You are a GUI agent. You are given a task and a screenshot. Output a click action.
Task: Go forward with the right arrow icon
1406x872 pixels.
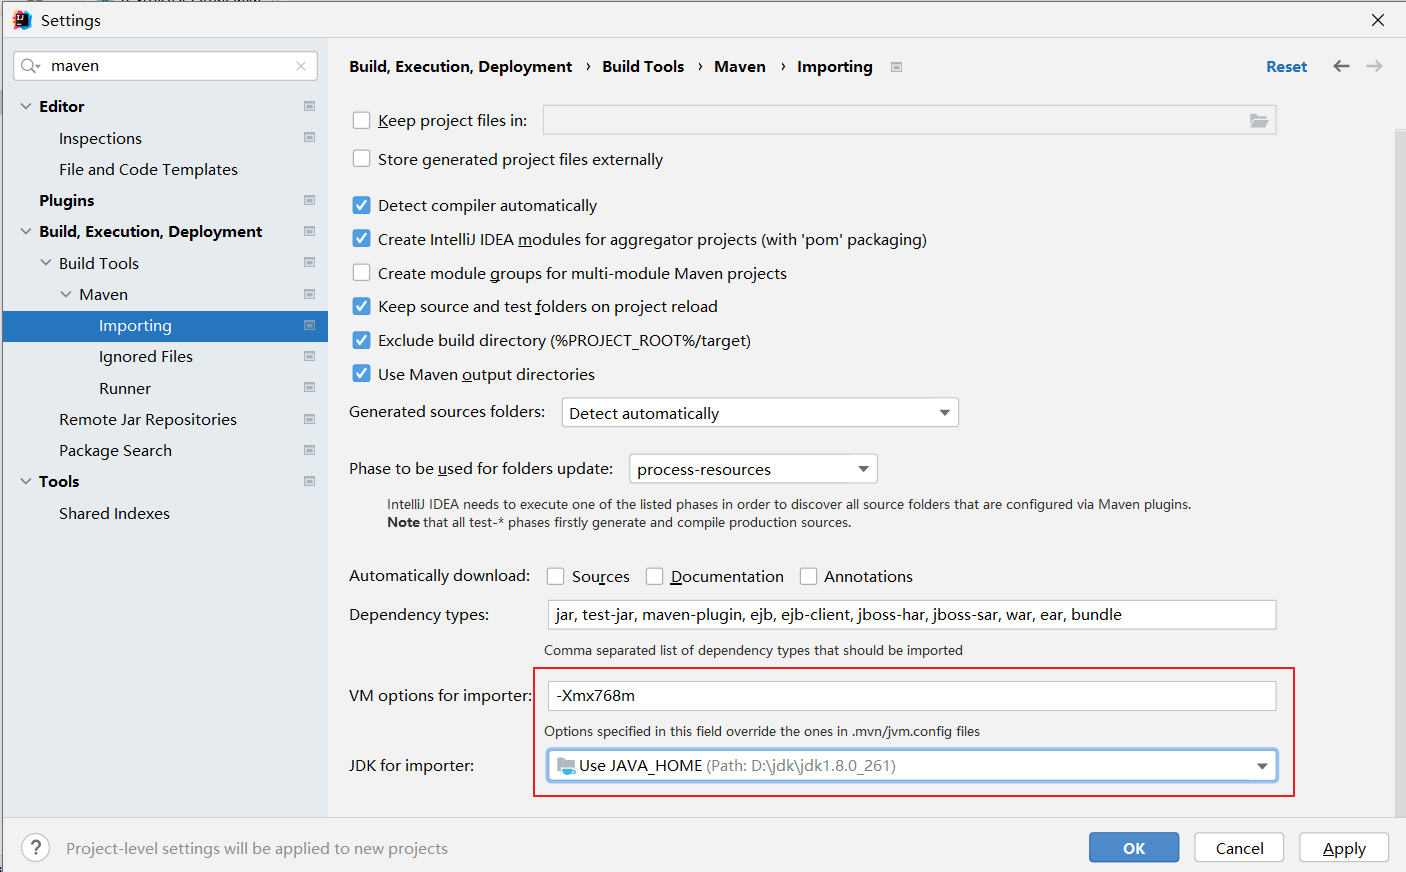pyautogui.click(x=1375, y=66)
